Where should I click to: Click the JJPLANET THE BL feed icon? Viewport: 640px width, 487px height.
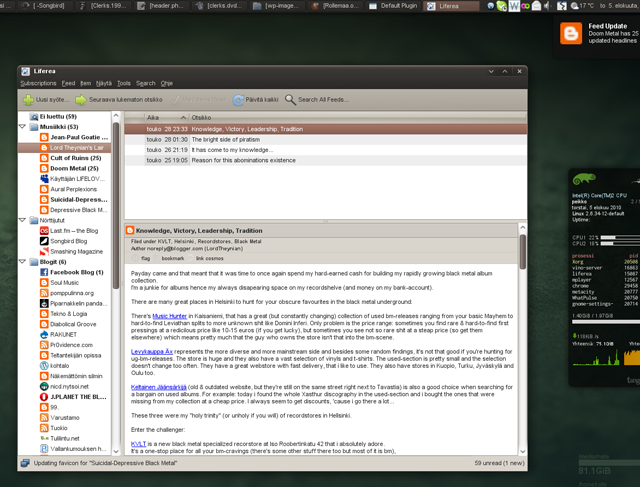coord(44,397)
